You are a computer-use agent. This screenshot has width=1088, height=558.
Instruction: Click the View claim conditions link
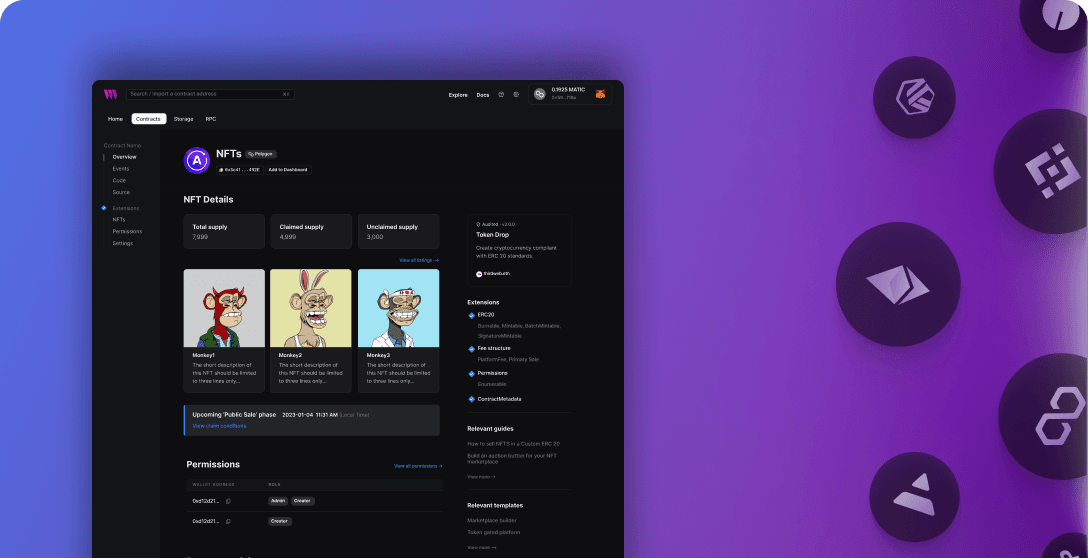pyautogui.click(x=219, y=426)
